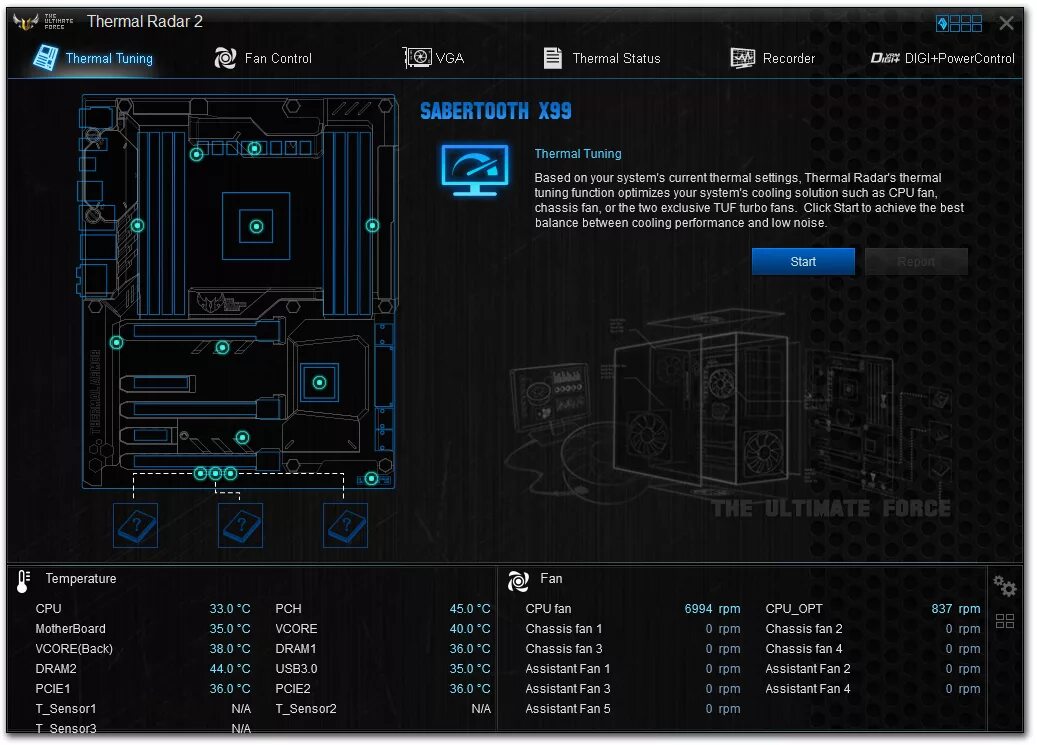Viewport: 1037px width, 745px height.
Task: Select the PCH chipset sensor point
Action: pos(319,382)
